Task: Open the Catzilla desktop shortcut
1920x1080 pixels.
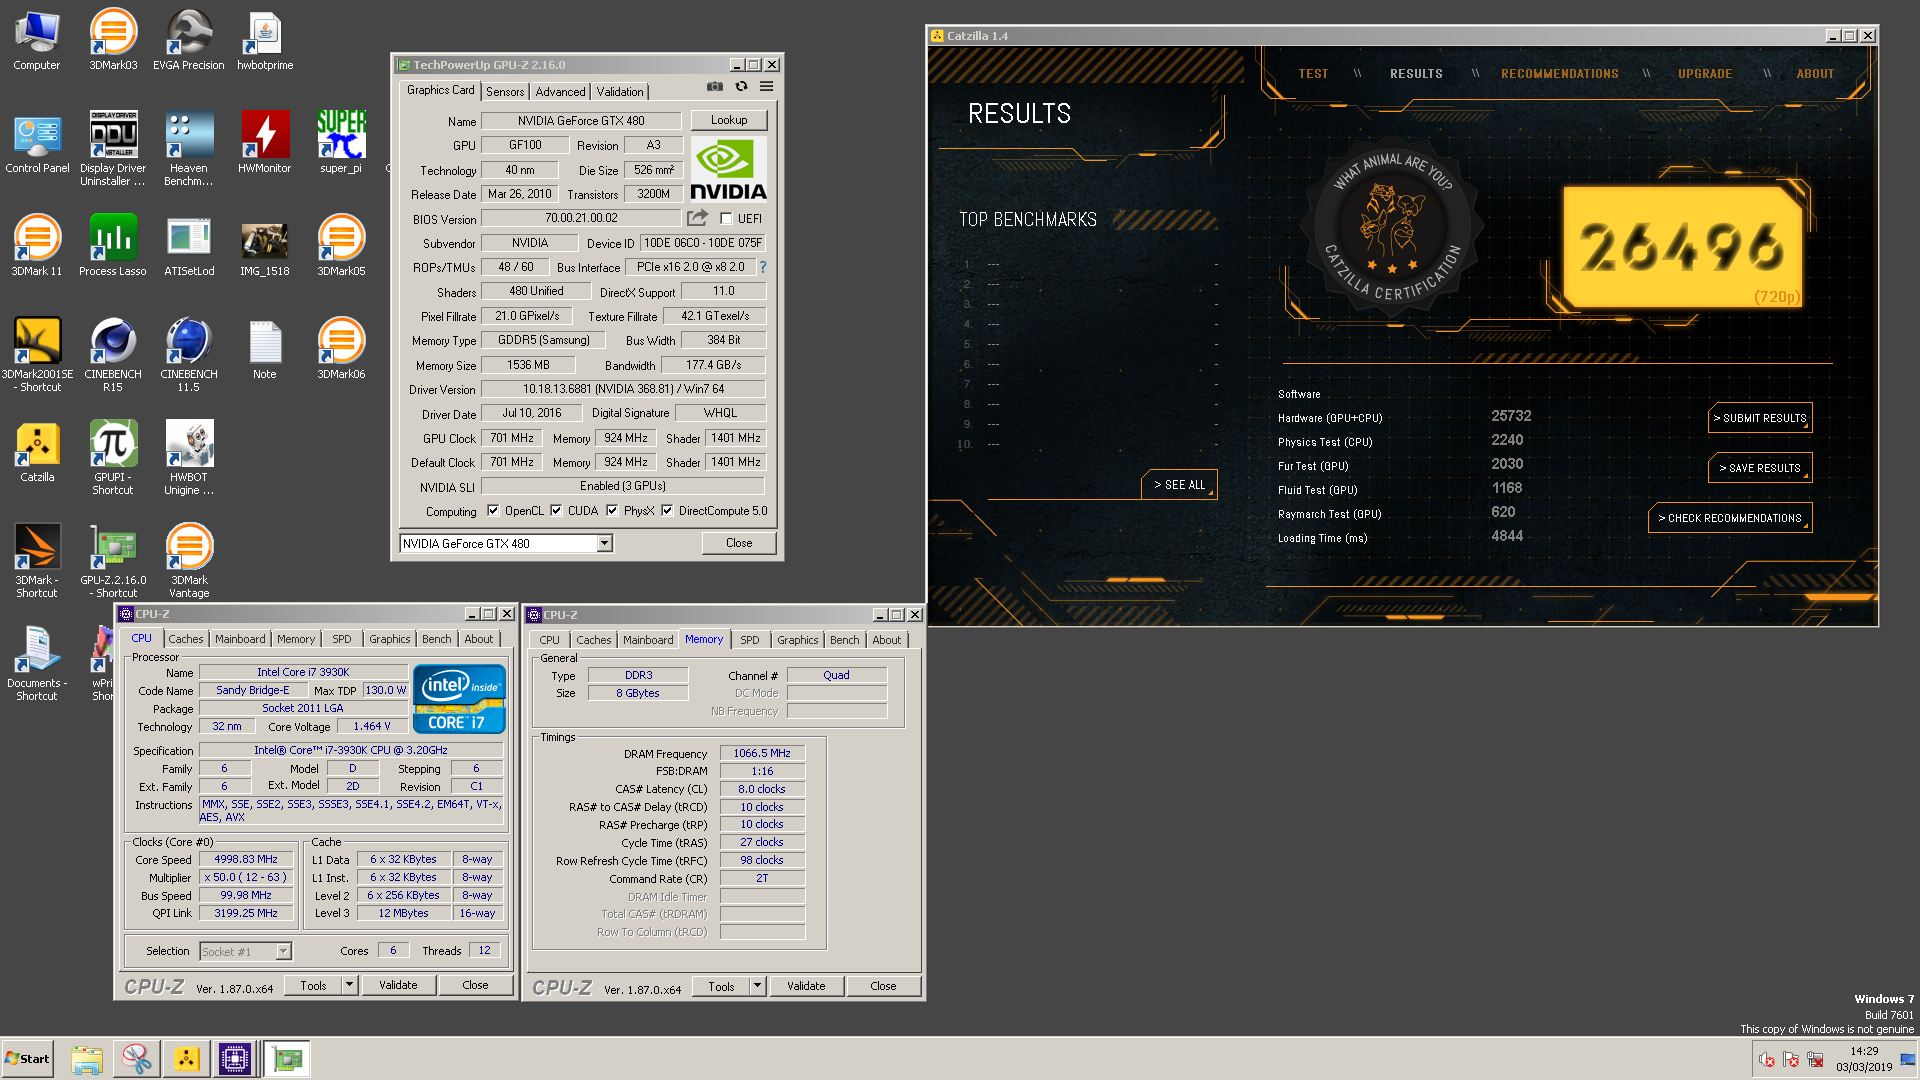Action: coord(37,451)
